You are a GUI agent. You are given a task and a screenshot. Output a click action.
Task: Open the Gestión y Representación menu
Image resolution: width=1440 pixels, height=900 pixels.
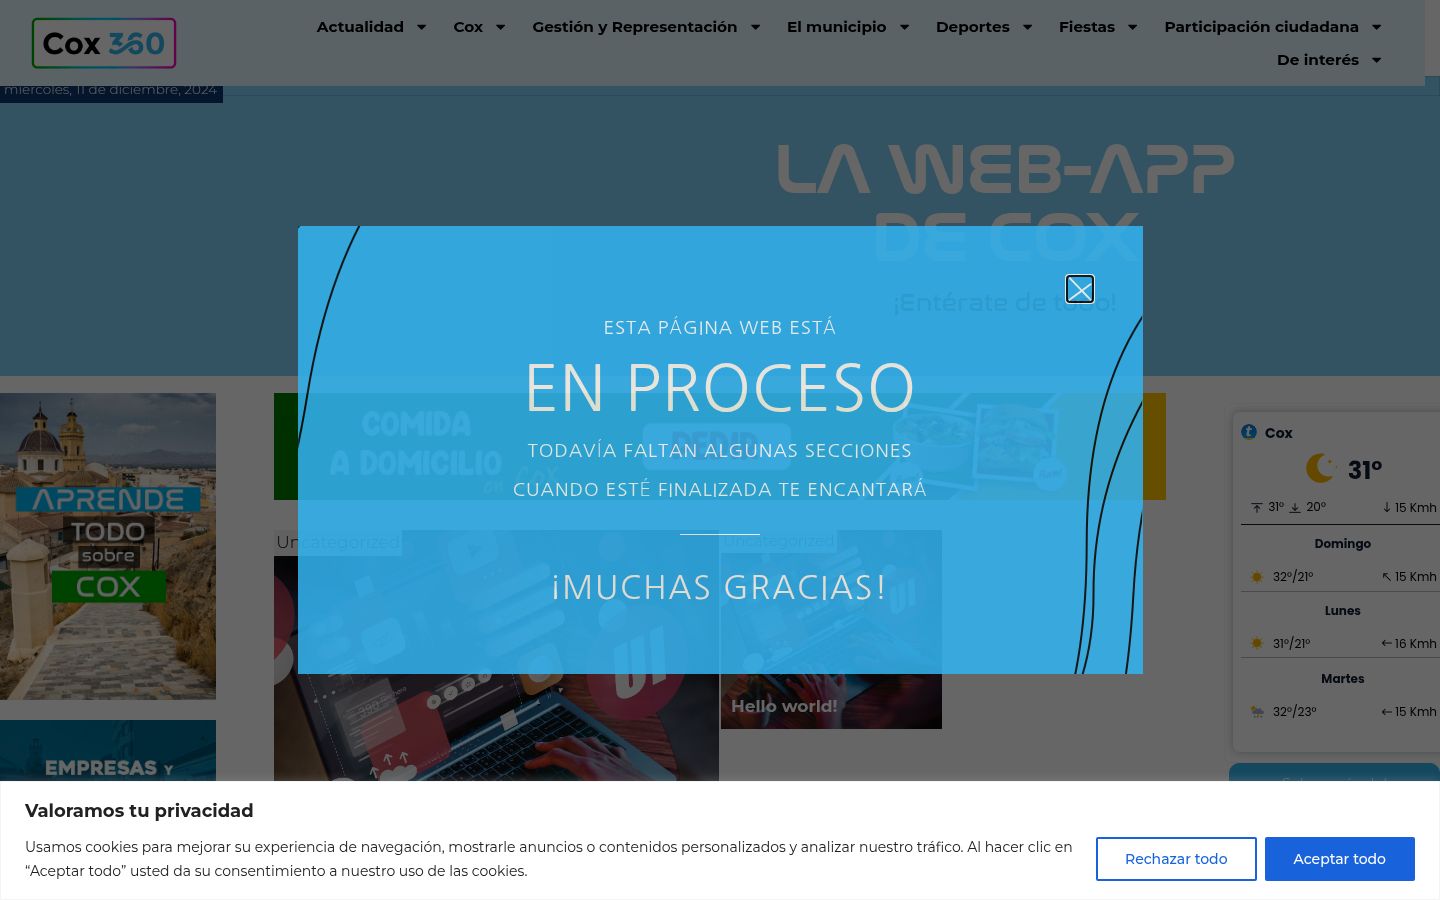pos(635,27)
